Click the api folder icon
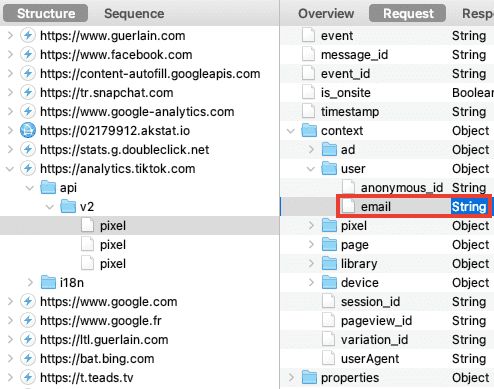This screenshot has width=494, height=389. click(x=48, y=187)
